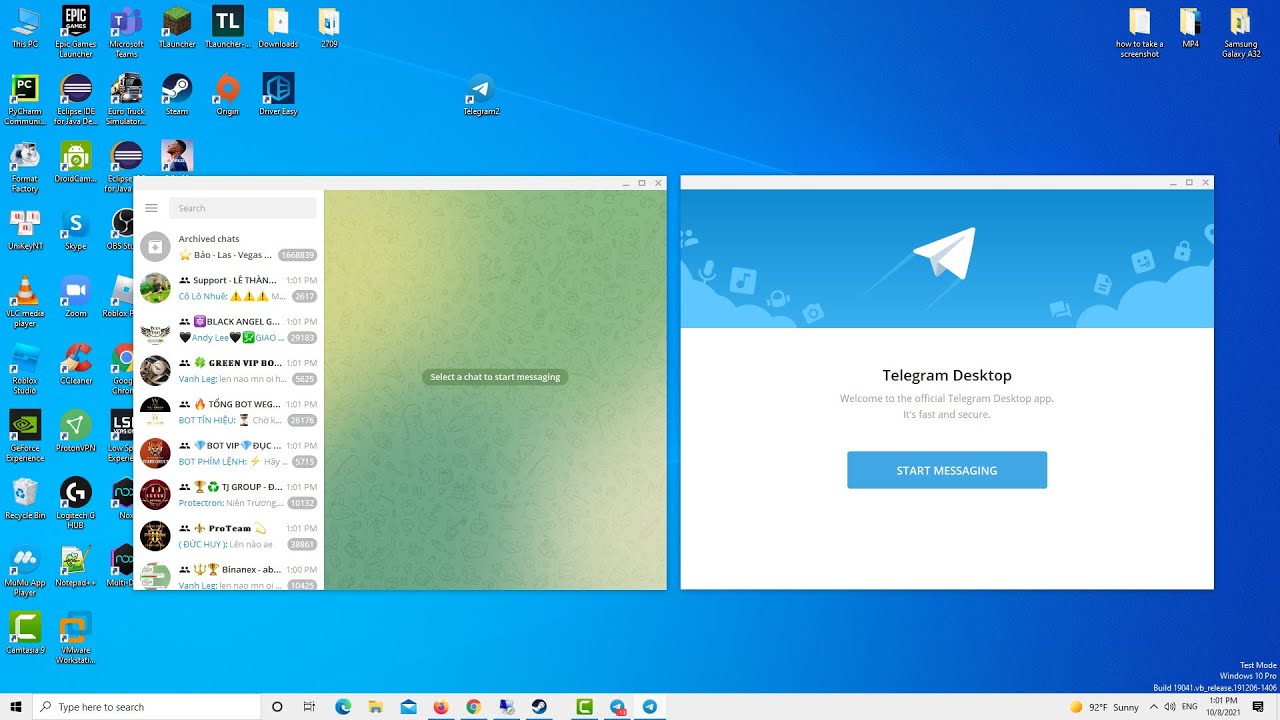1280x720 pixels.
Task: Click the ProTeam chat avatar
Action: click(155, 536)
